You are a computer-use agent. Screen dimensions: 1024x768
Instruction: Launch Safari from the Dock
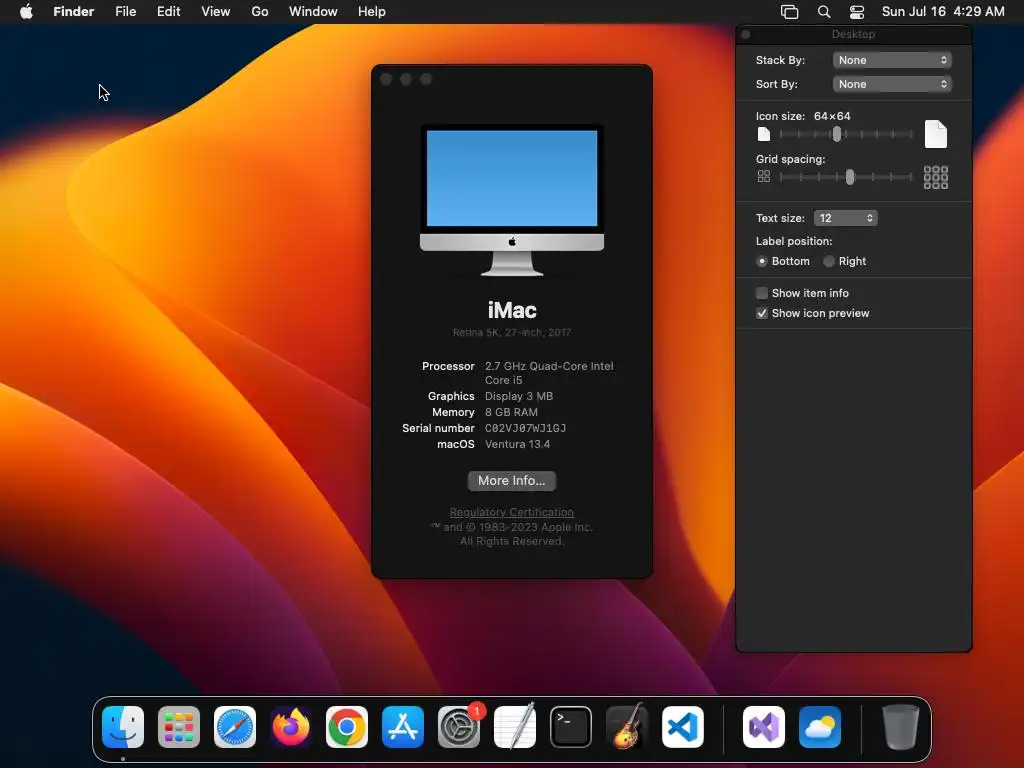235,727
